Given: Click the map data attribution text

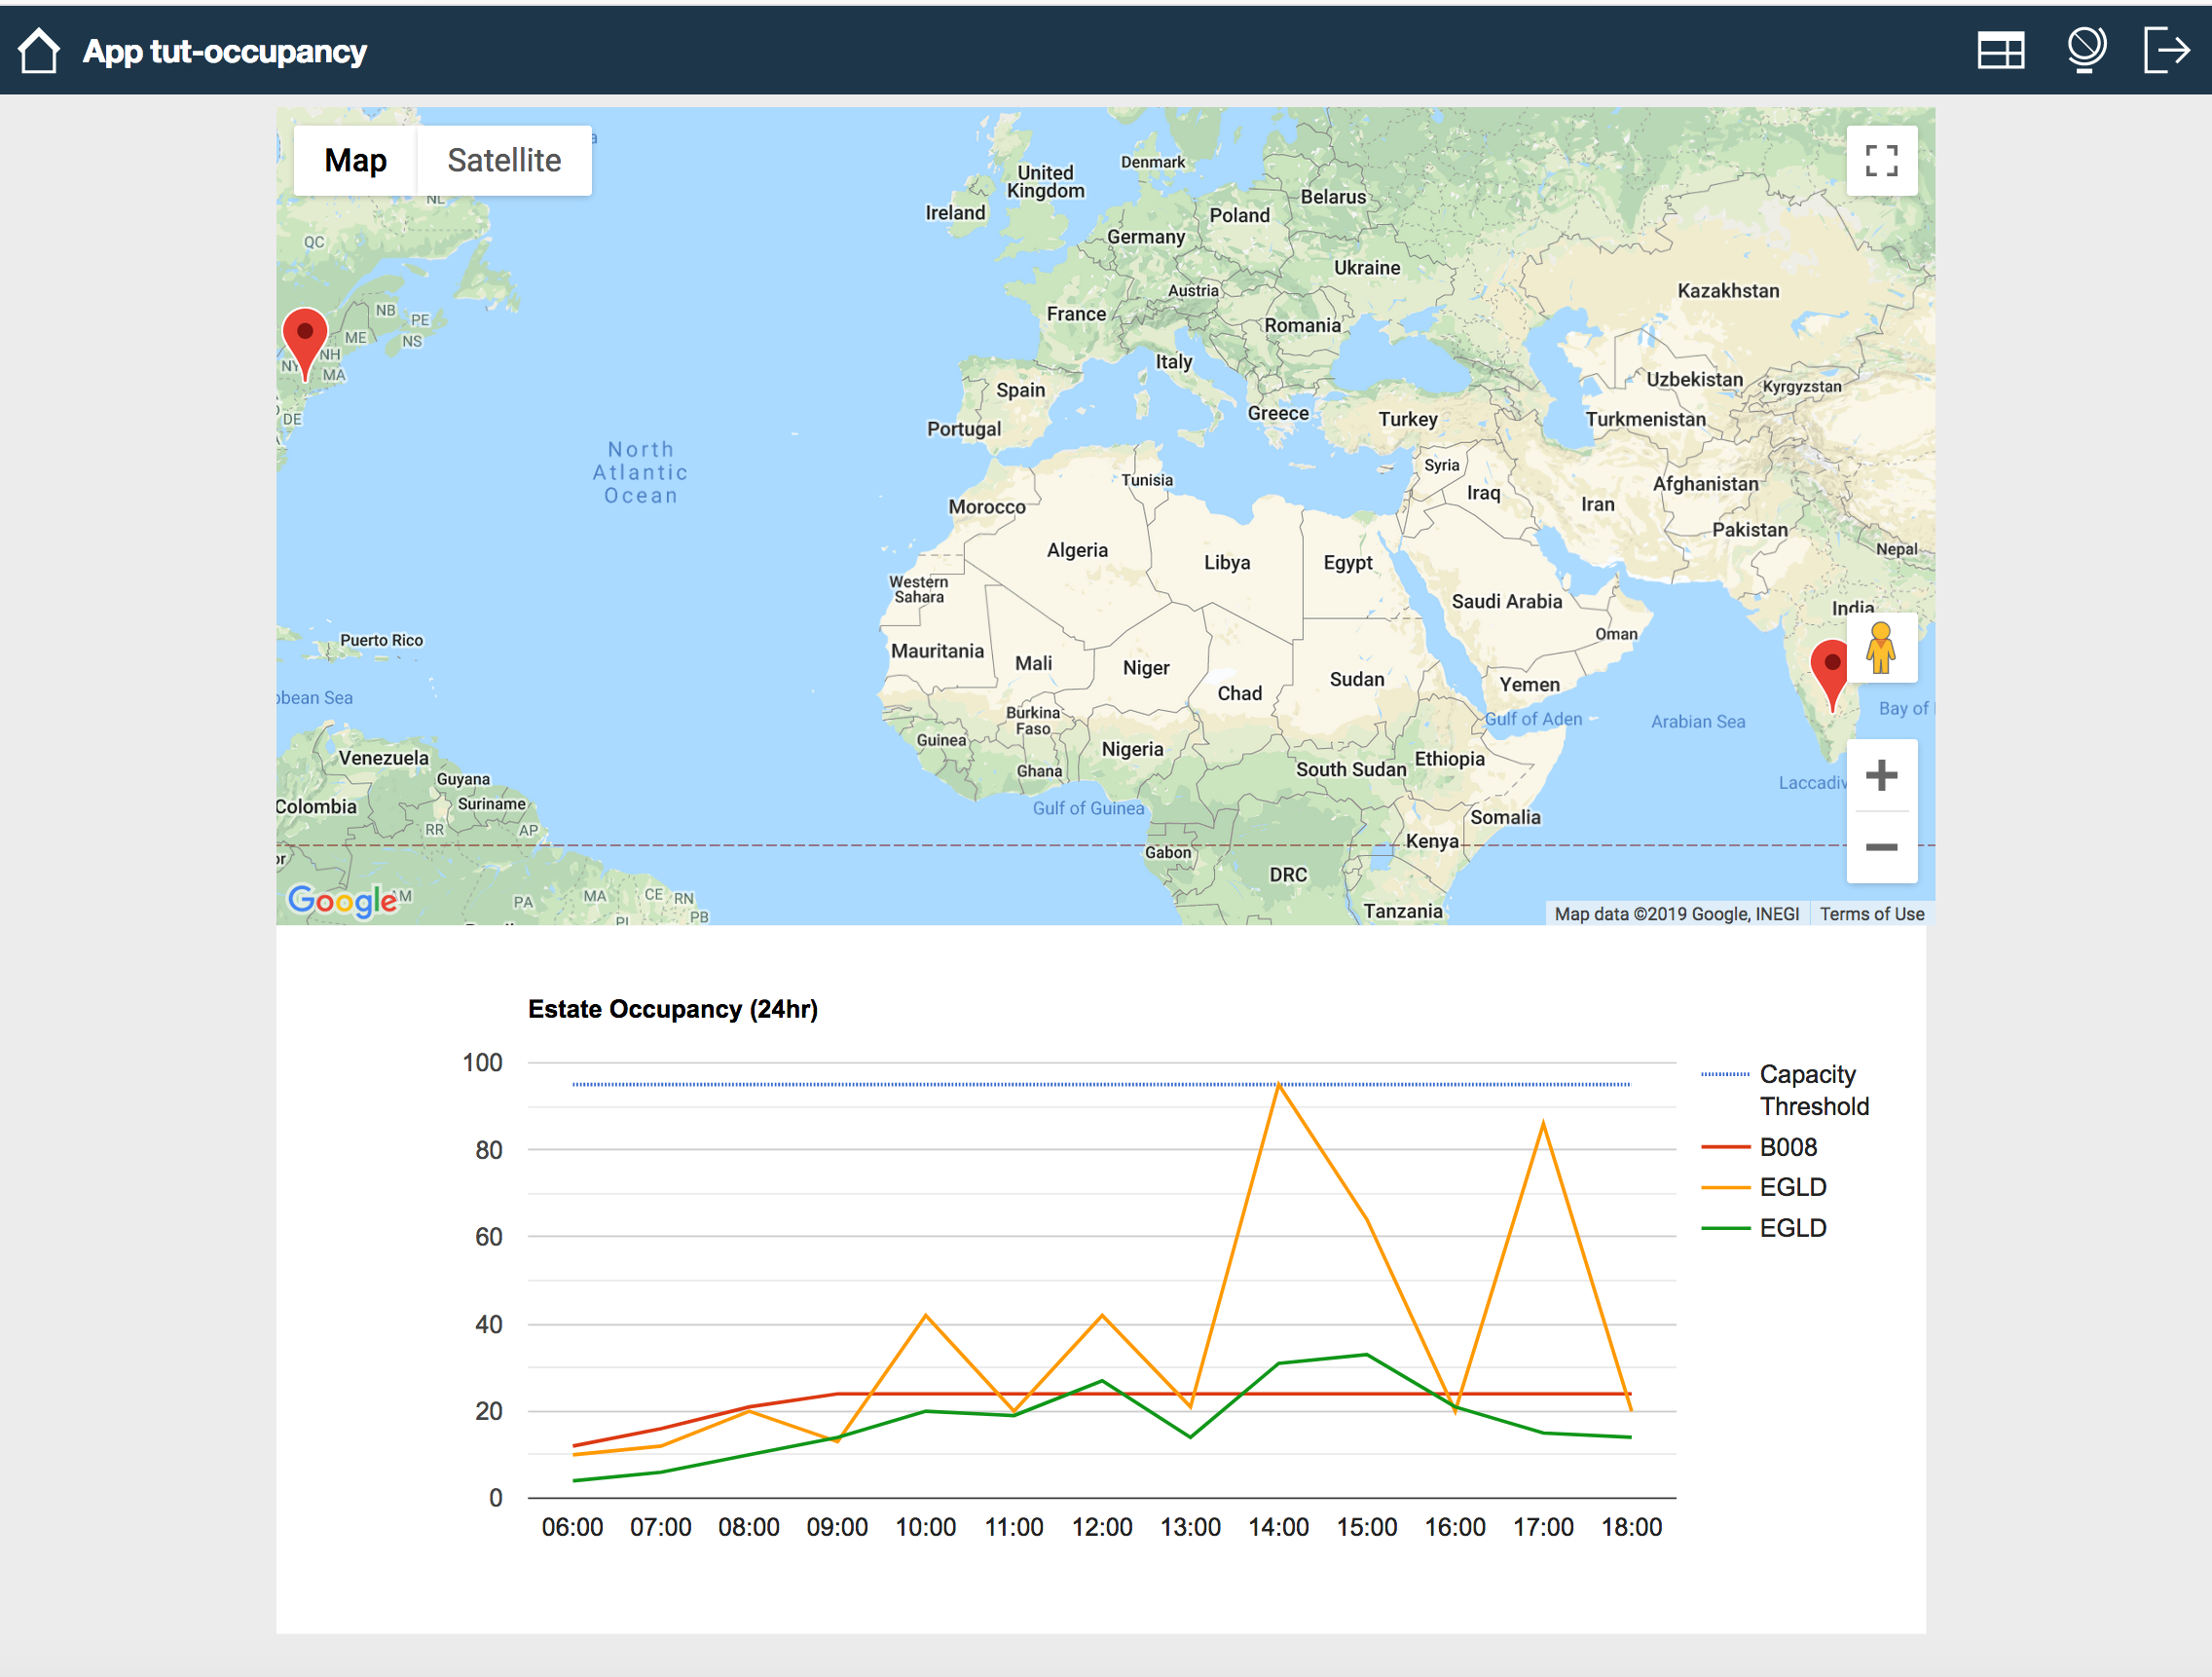Looking at the screenshot, I should pyautogui.click(x=1677, y=913).
